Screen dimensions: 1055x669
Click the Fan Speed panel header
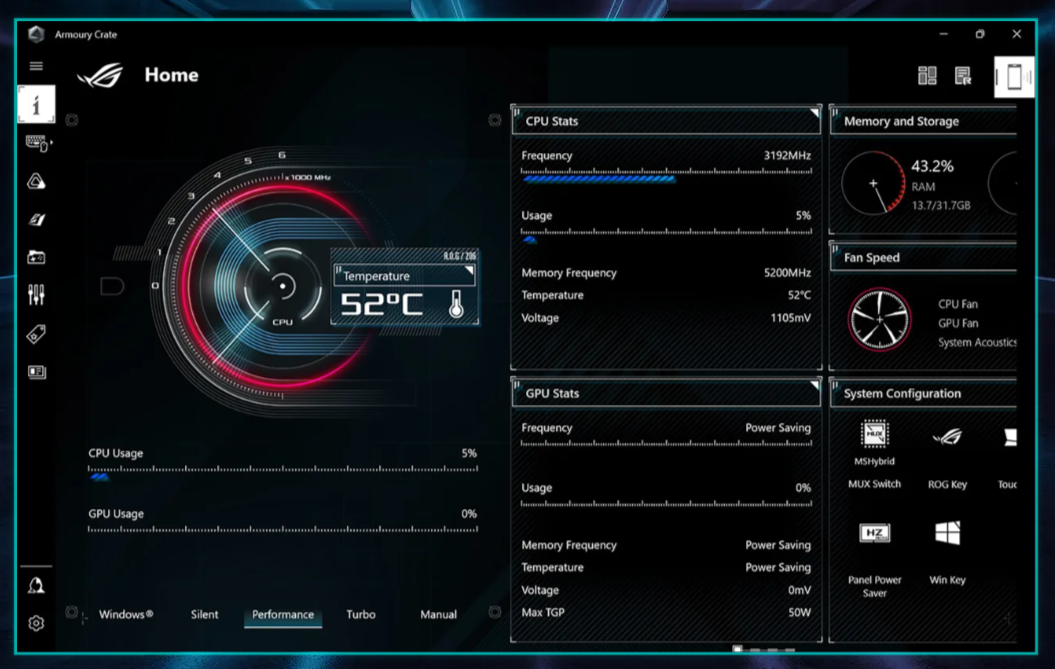coord(924,258)
